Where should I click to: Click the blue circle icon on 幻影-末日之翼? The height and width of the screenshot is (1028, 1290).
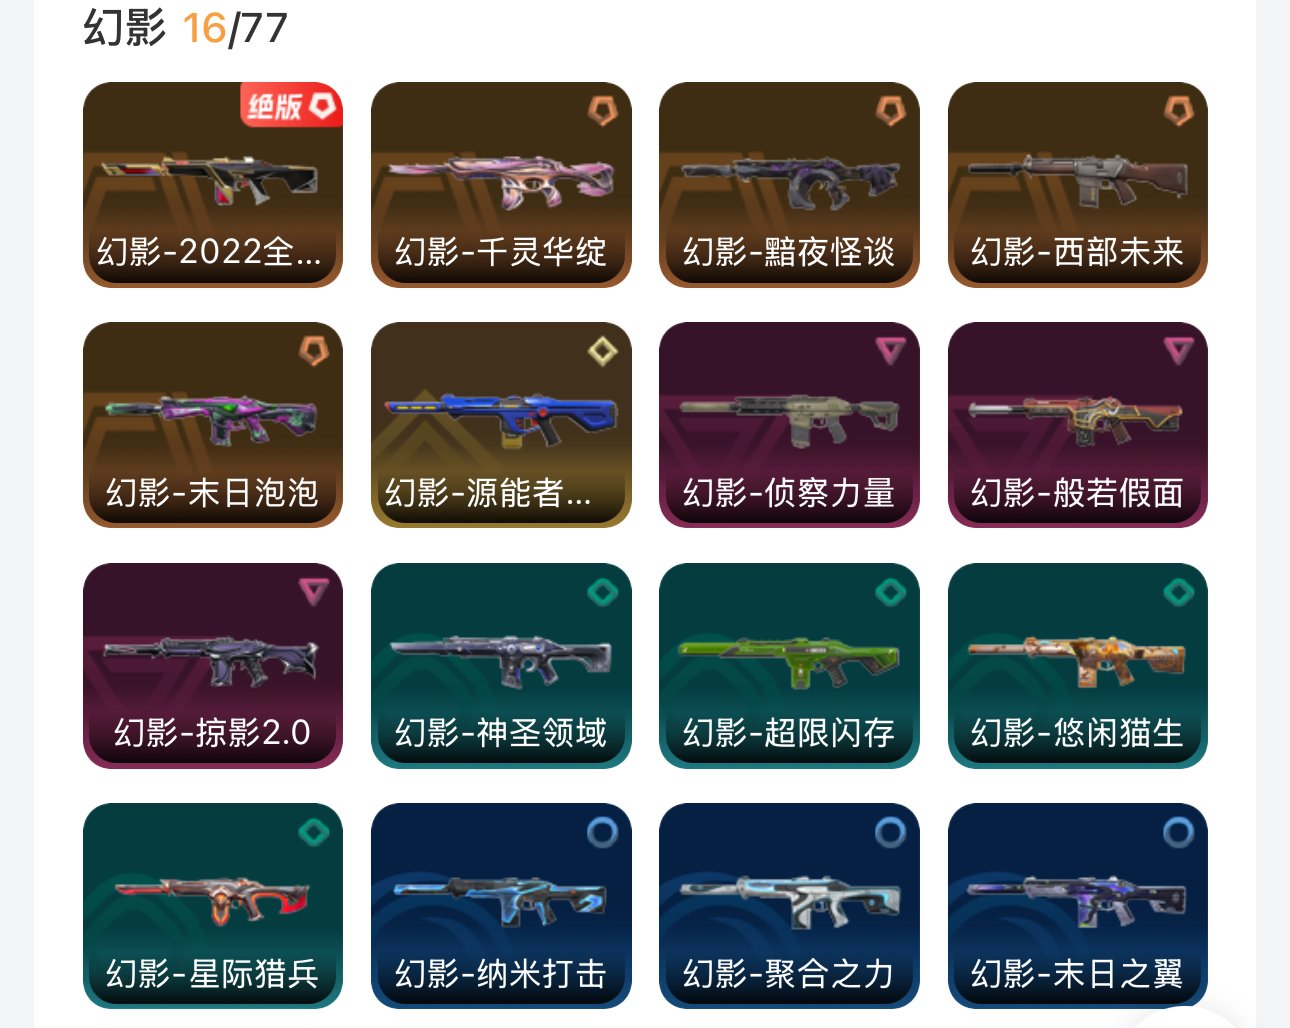[1179, 832]
